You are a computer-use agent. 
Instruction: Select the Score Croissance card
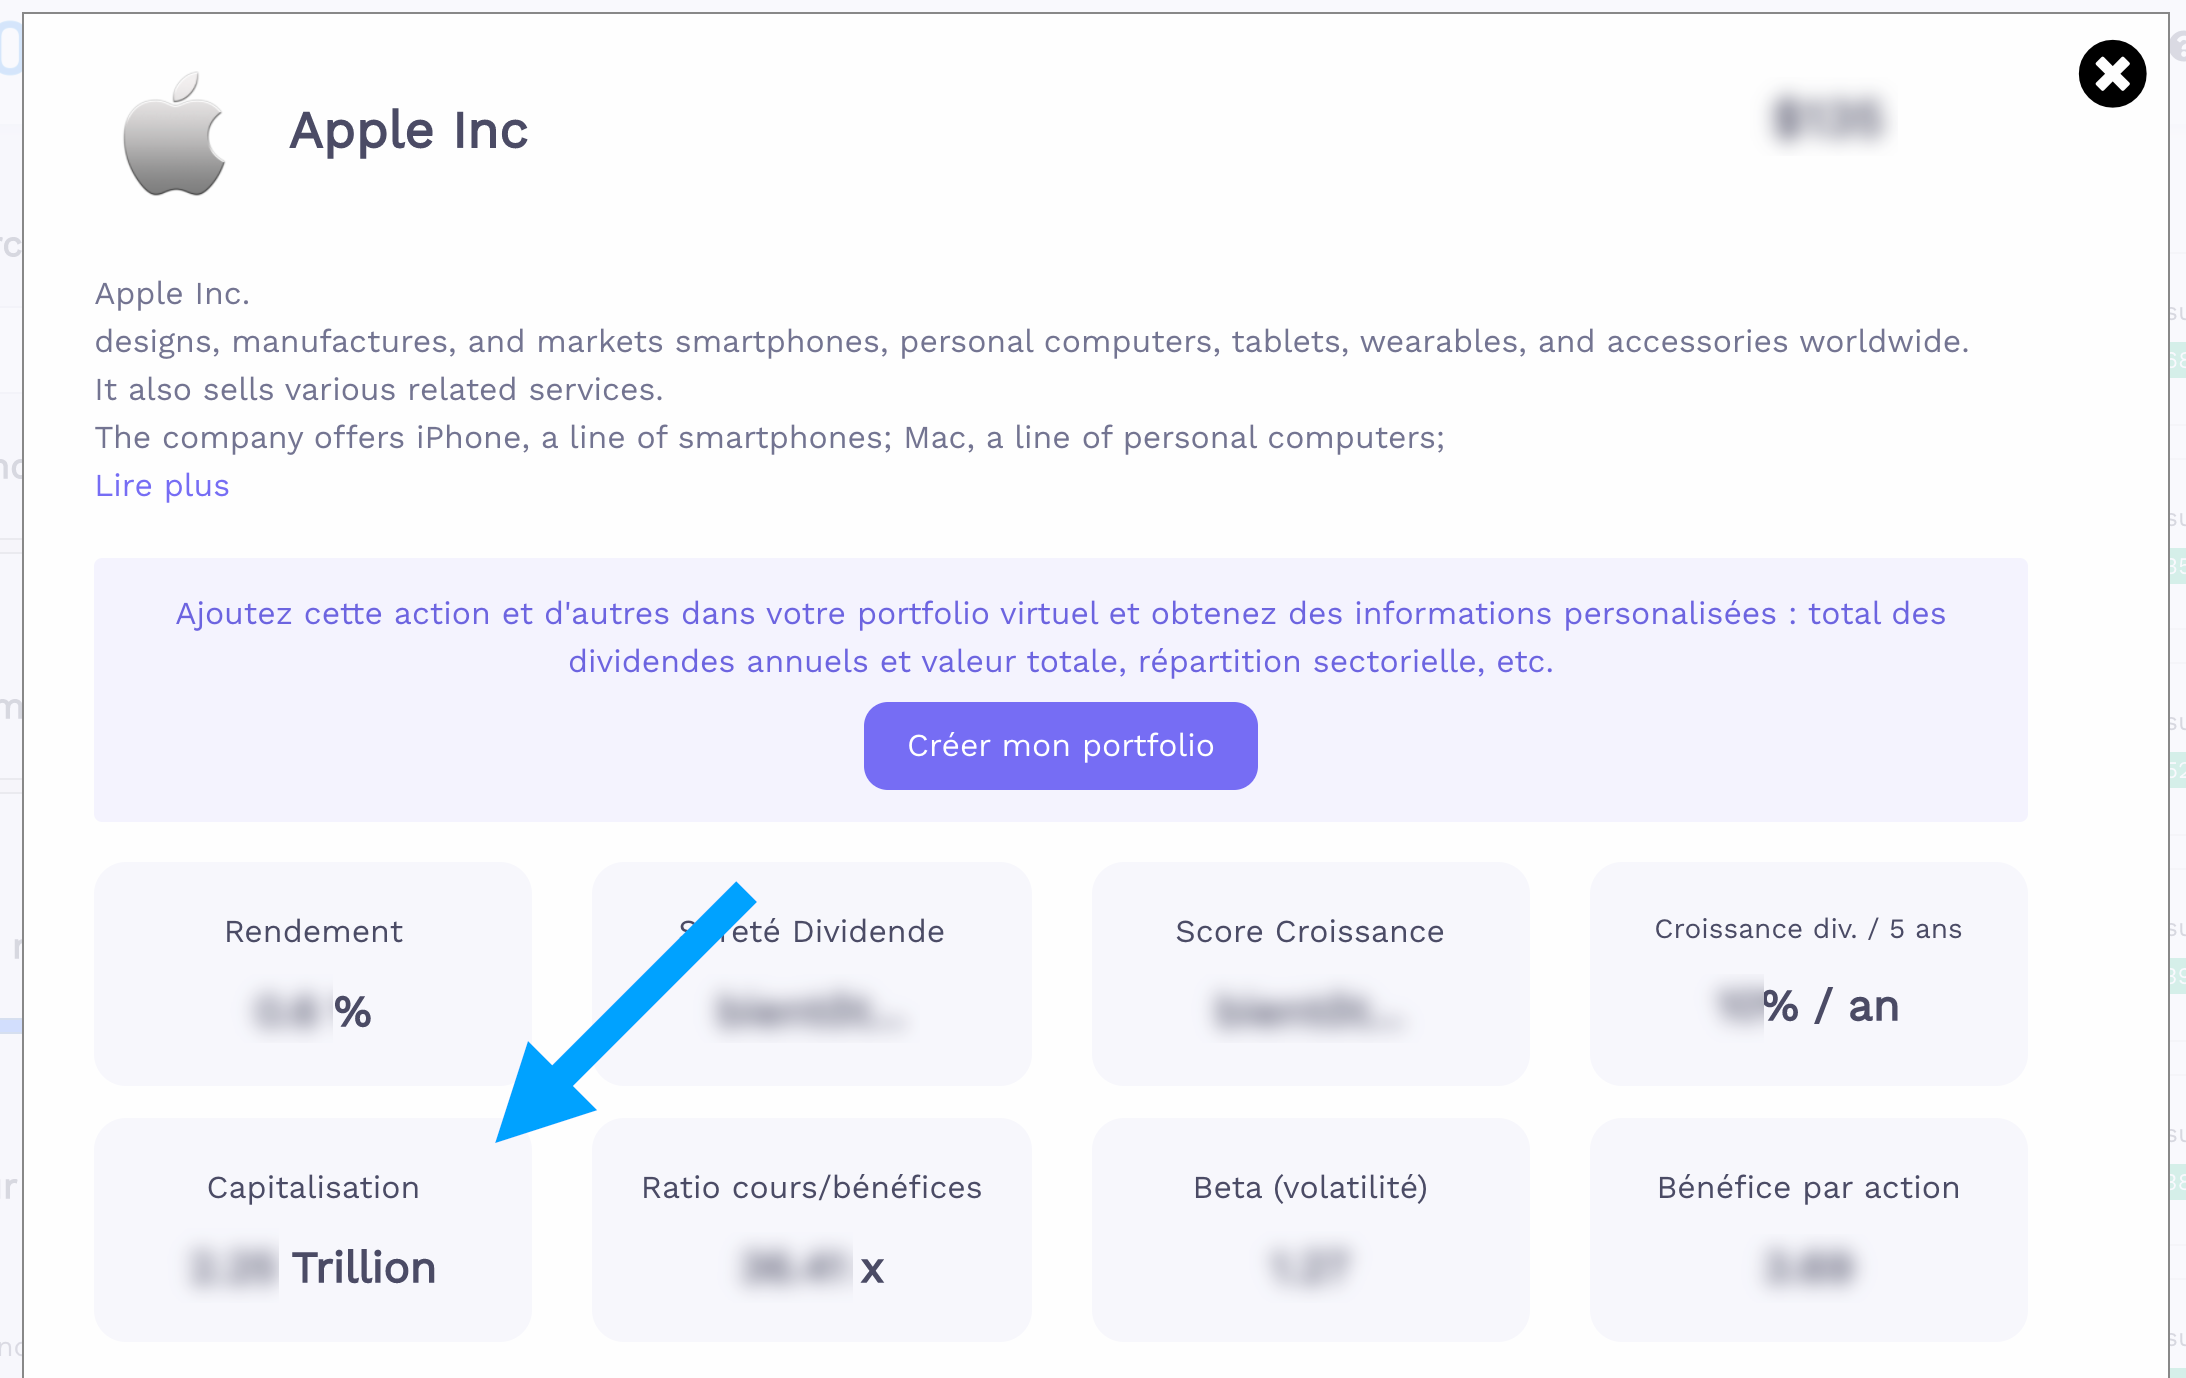coord(1310,973)
